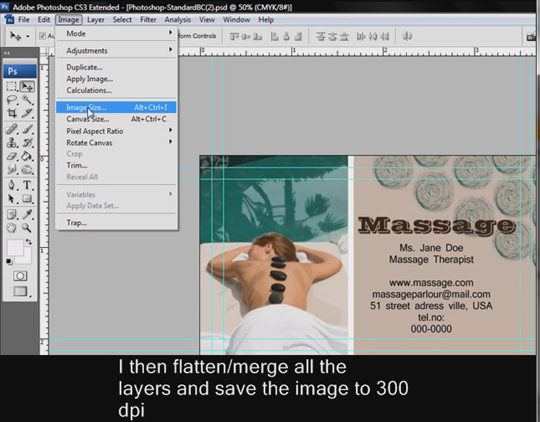Collapse the toolbox with double arrows

click(x=7, y=53)
